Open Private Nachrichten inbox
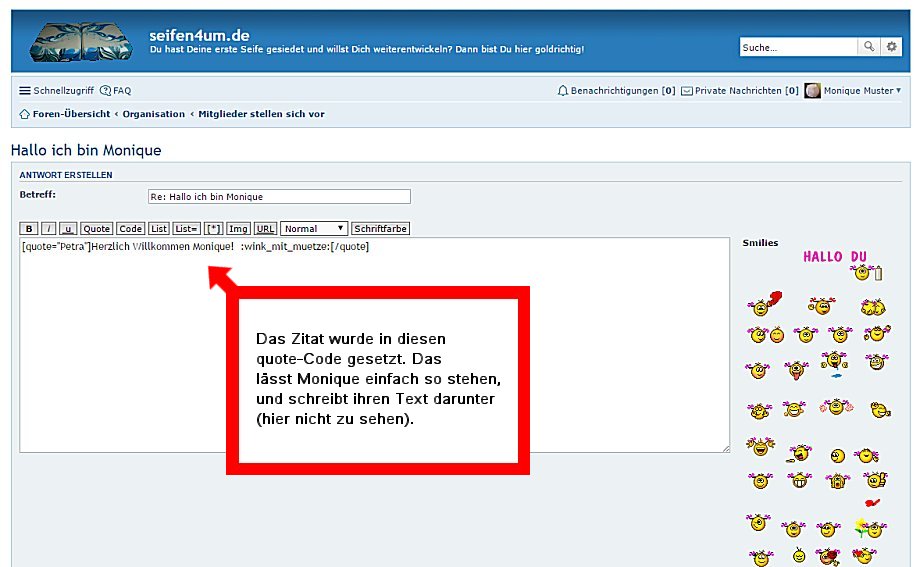This screenshot has height=567, width=920. point(740,90)
